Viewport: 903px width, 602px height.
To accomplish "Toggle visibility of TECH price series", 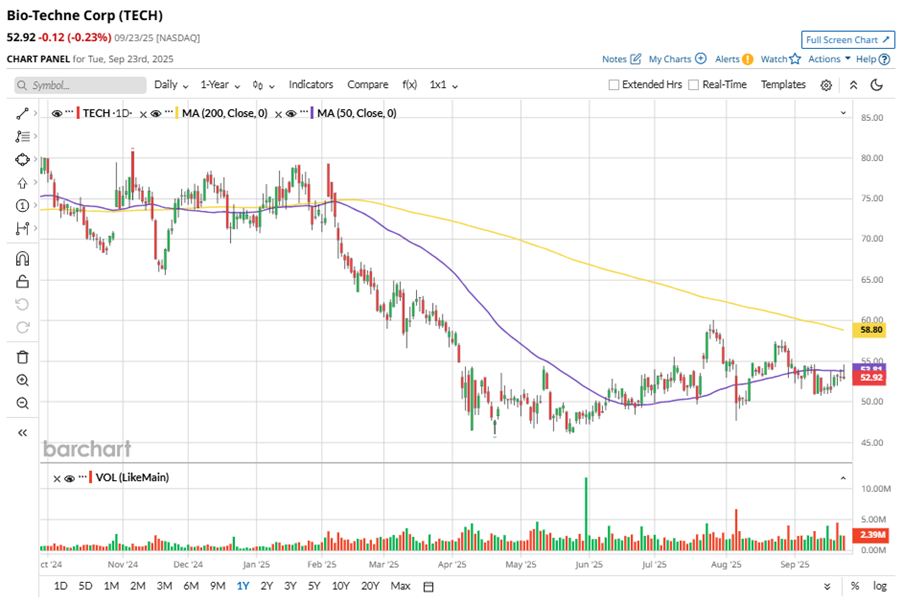I will 56,113.
